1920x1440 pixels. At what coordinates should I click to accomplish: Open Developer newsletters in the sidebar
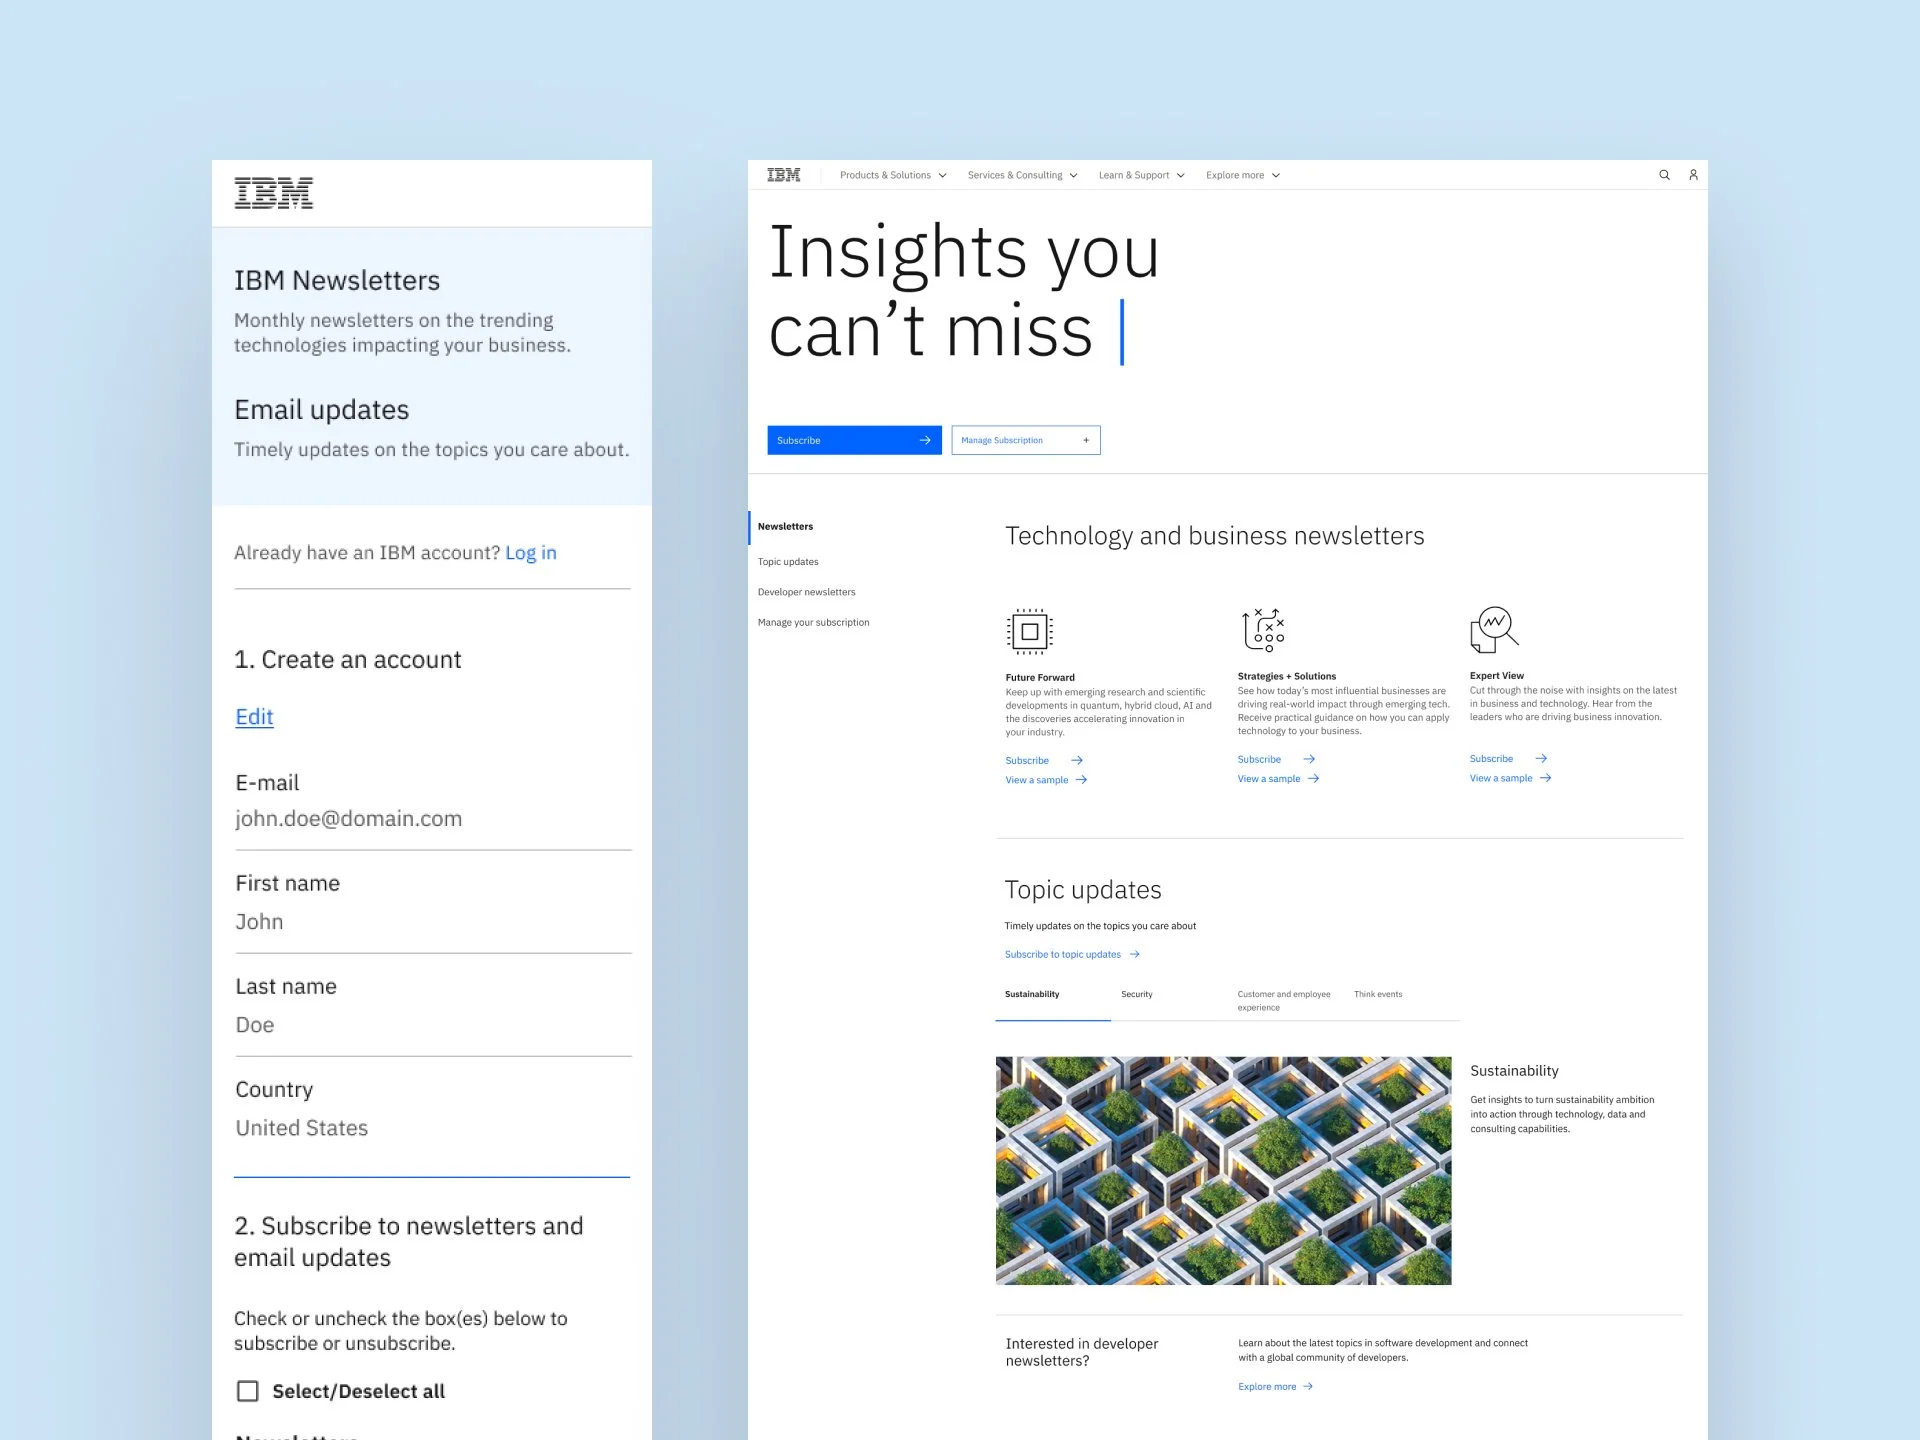coord(806,592)
